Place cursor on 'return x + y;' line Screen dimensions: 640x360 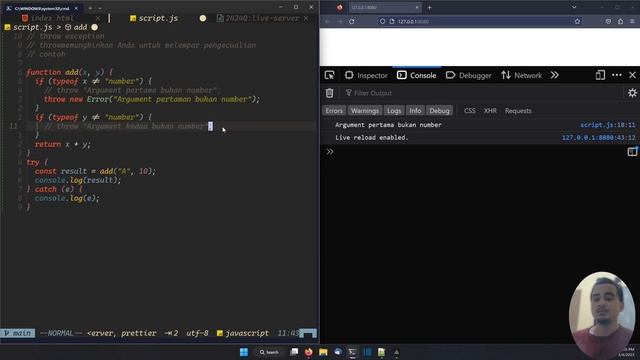(62, 144)
